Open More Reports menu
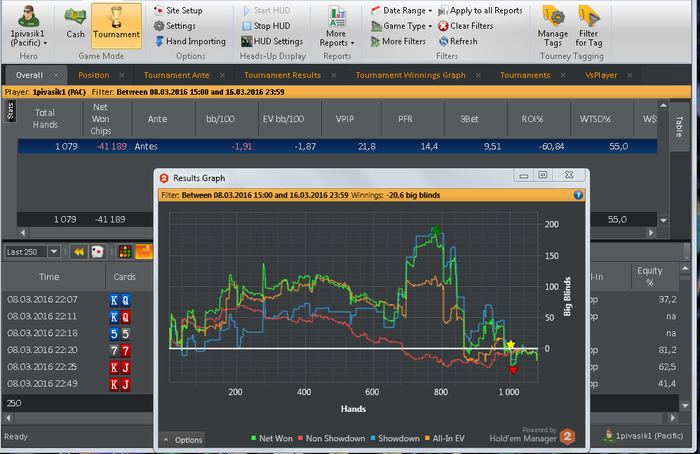 click(x=337, y=27)
